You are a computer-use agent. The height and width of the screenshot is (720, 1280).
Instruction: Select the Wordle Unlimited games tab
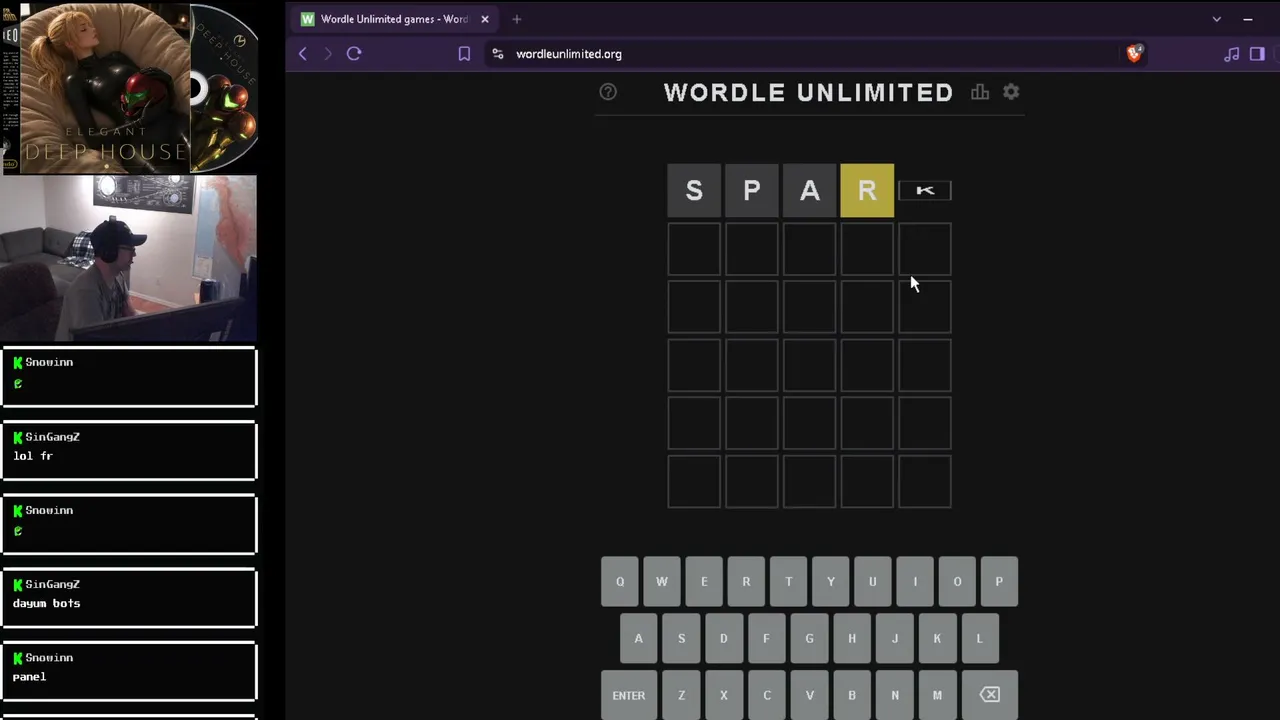tap(395, 19)
